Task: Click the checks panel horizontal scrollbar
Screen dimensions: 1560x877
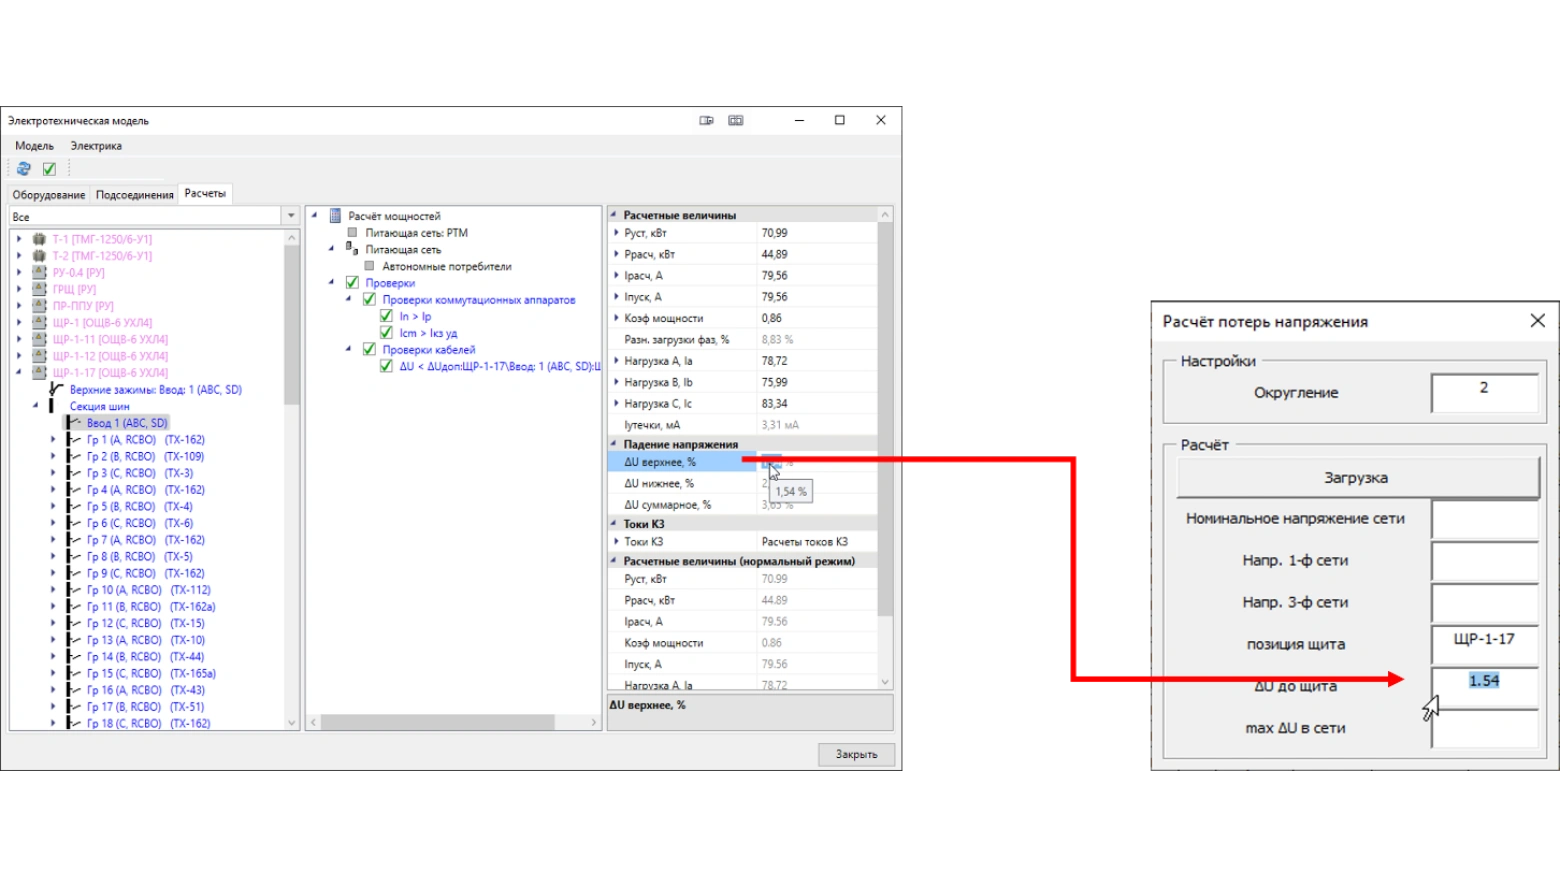Action: pos(453,722)
